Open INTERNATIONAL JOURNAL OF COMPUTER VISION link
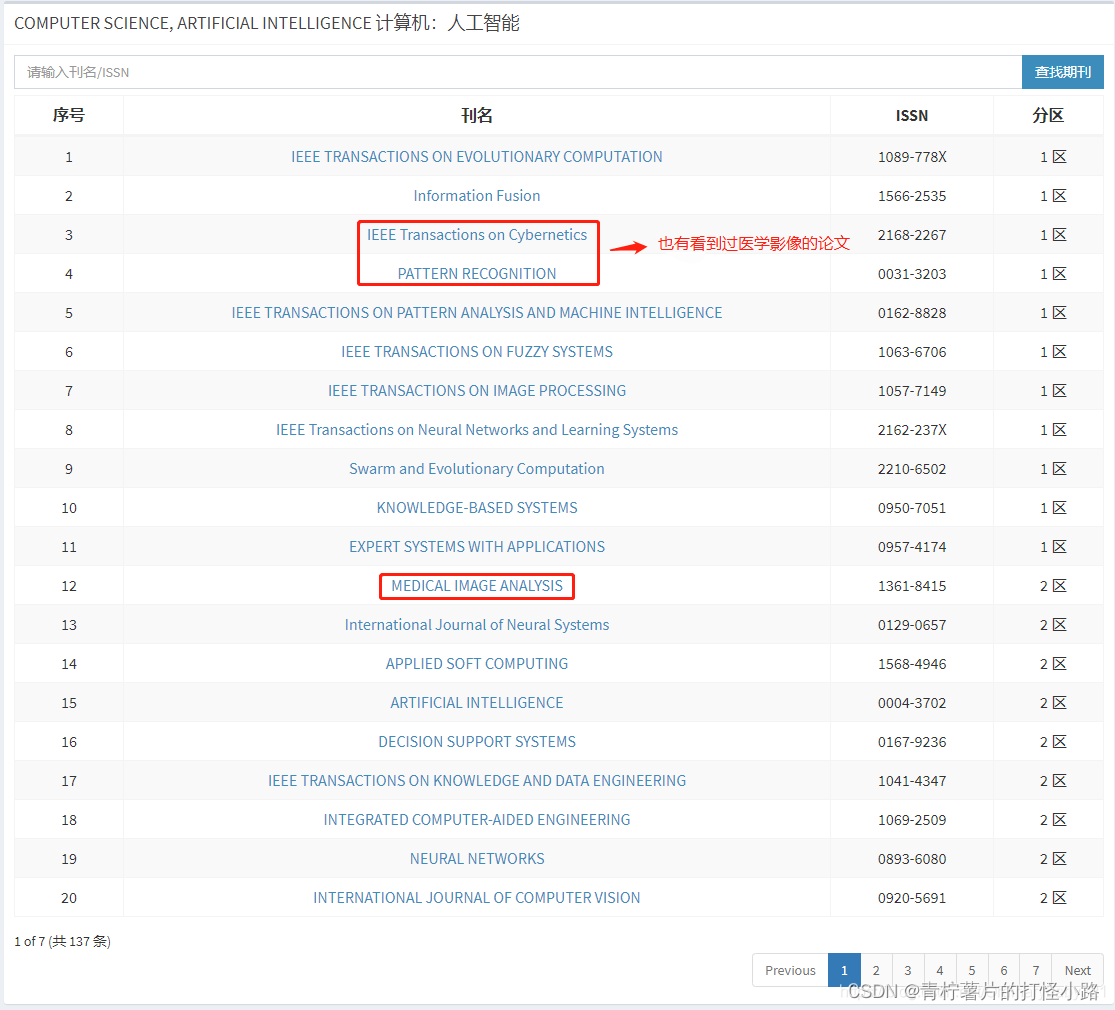Image resolution: width=1115 pixels, height=1010 pixels. coord(476,898)
